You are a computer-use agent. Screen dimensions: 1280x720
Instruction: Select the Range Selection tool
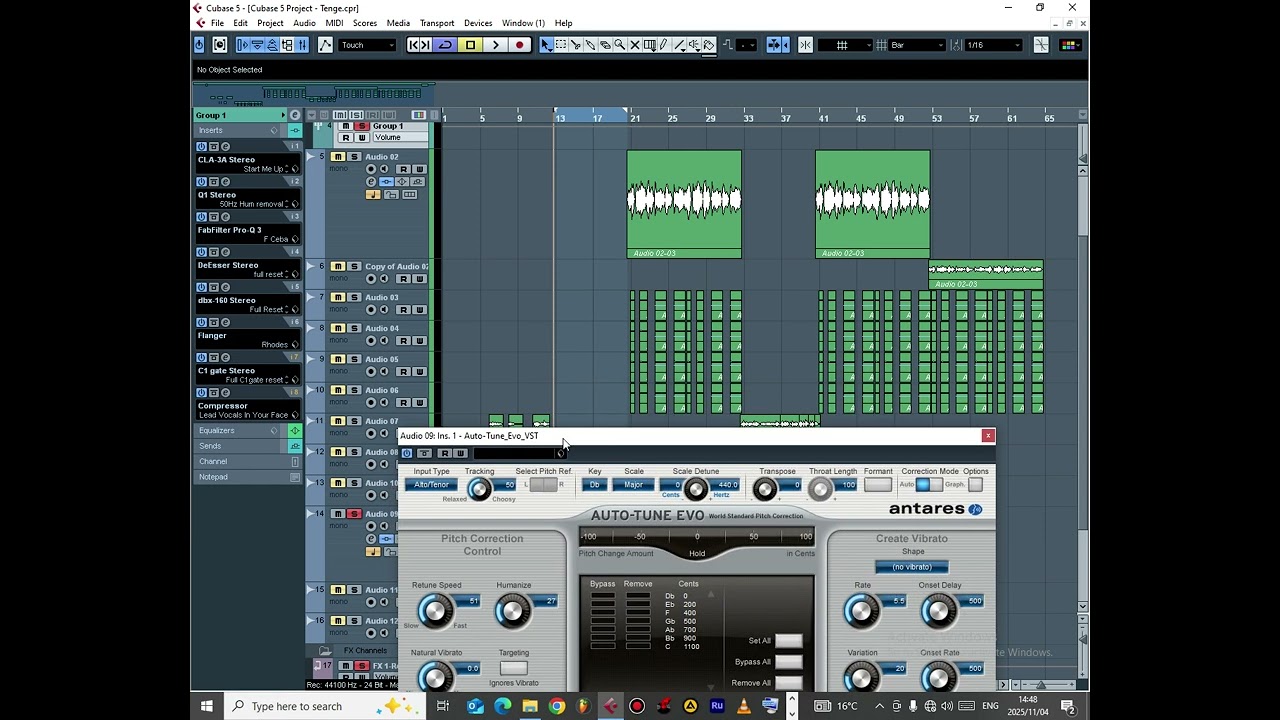click(x=561, y=45)
